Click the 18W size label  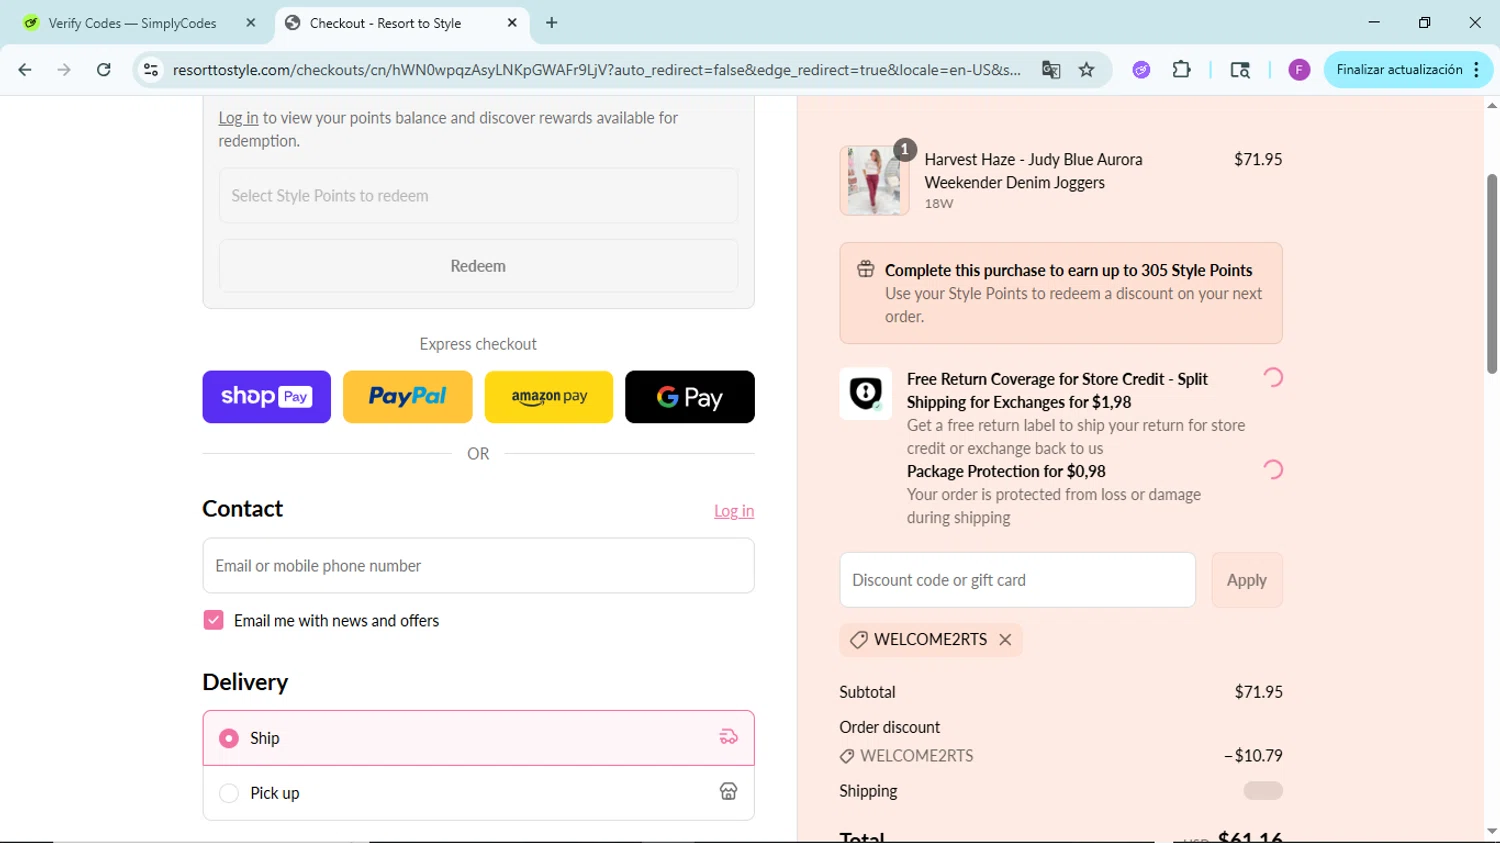click(x=939, y=204)
